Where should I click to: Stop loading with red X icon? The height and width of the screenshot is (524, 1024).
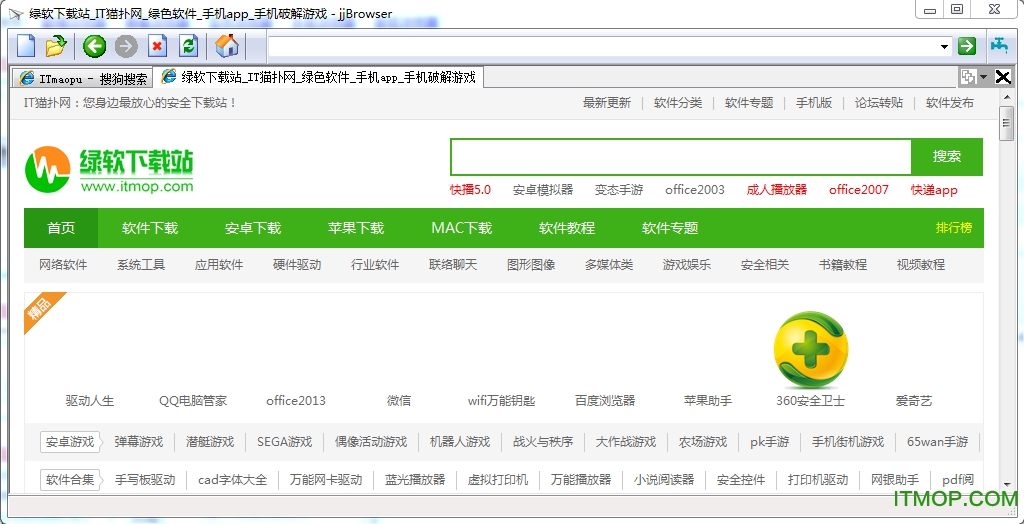[157, 46]
